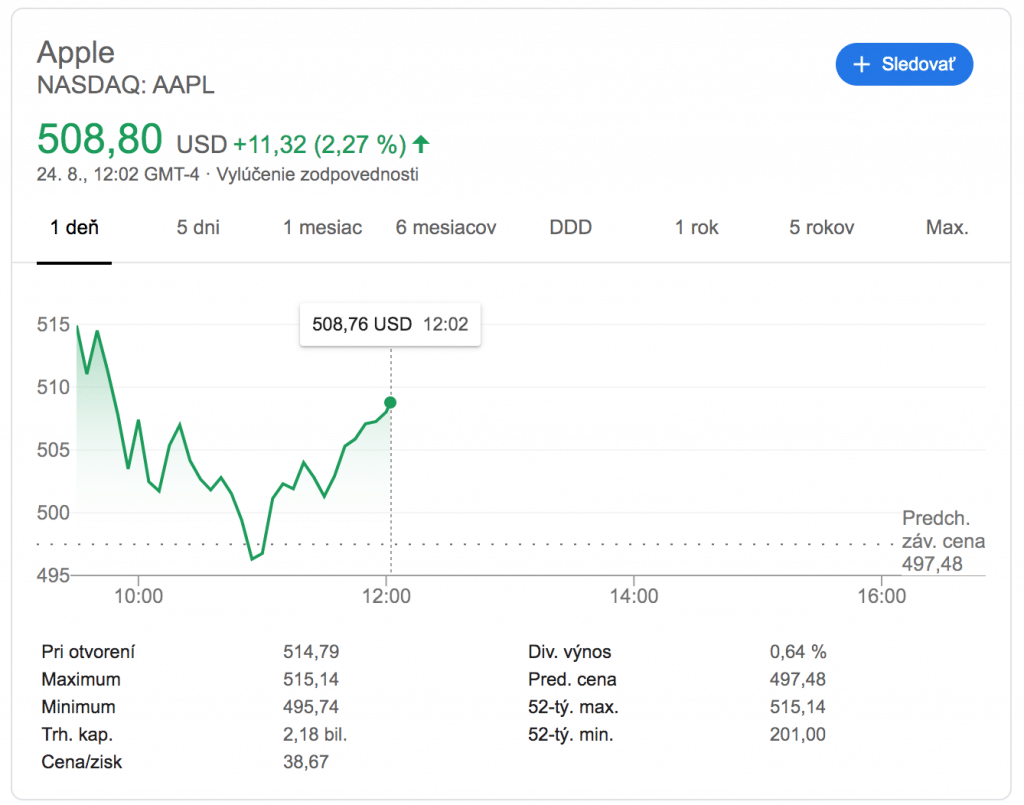The width and height of the screenshot is (1024, 805).
Task: Show the 6 mesiacov chart range
Action: 446,227
